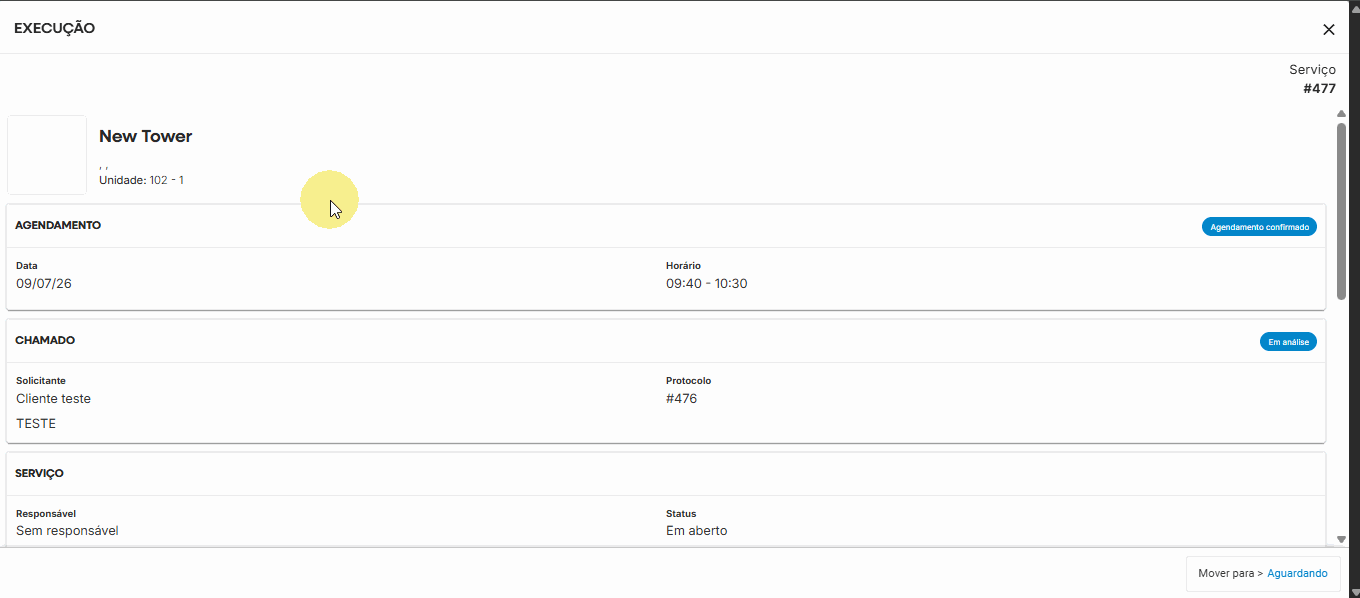Click the scrollbar up arrow
The width and height of the screenshot is (1360, 598).
pos(1341,114)
